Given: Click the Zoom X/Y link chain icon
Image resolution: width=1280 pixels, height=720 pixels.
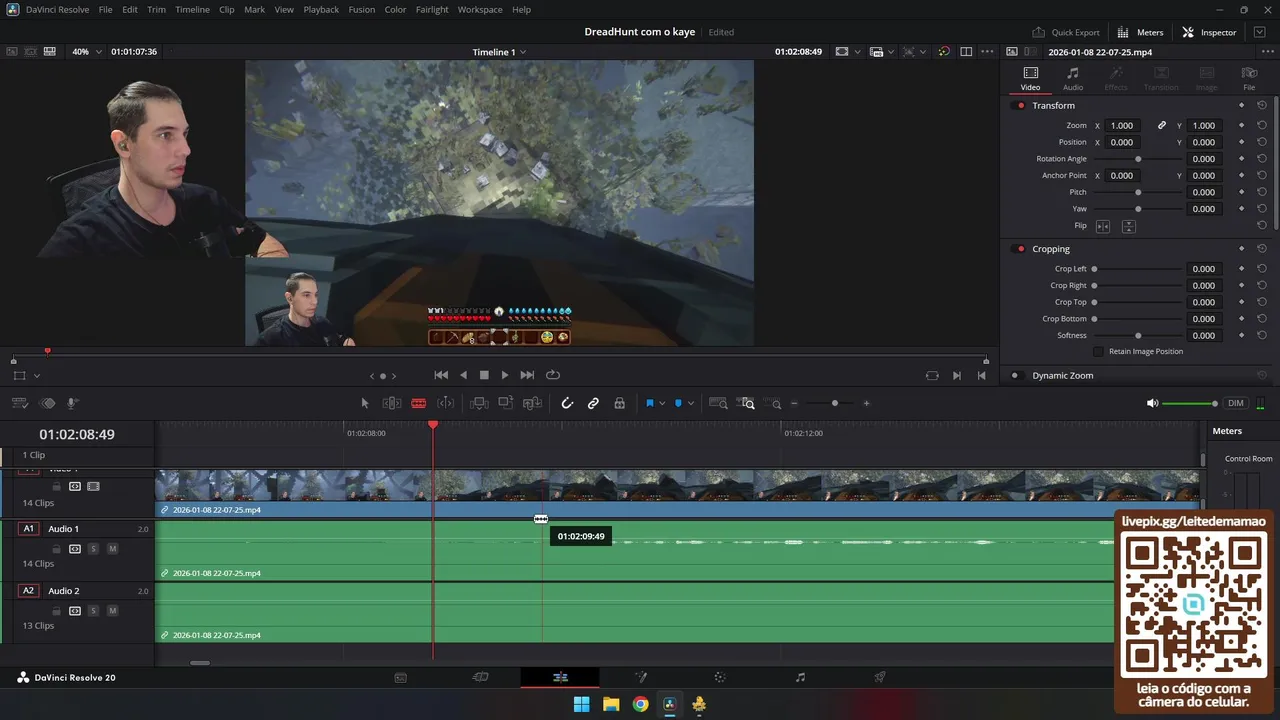Looking at the screenshot, I should click(x=1162, y=125).
